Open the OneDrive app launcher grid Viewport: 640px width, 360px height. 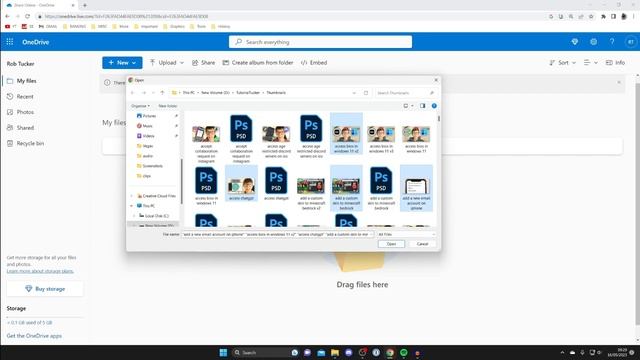(x=10, y=42)
